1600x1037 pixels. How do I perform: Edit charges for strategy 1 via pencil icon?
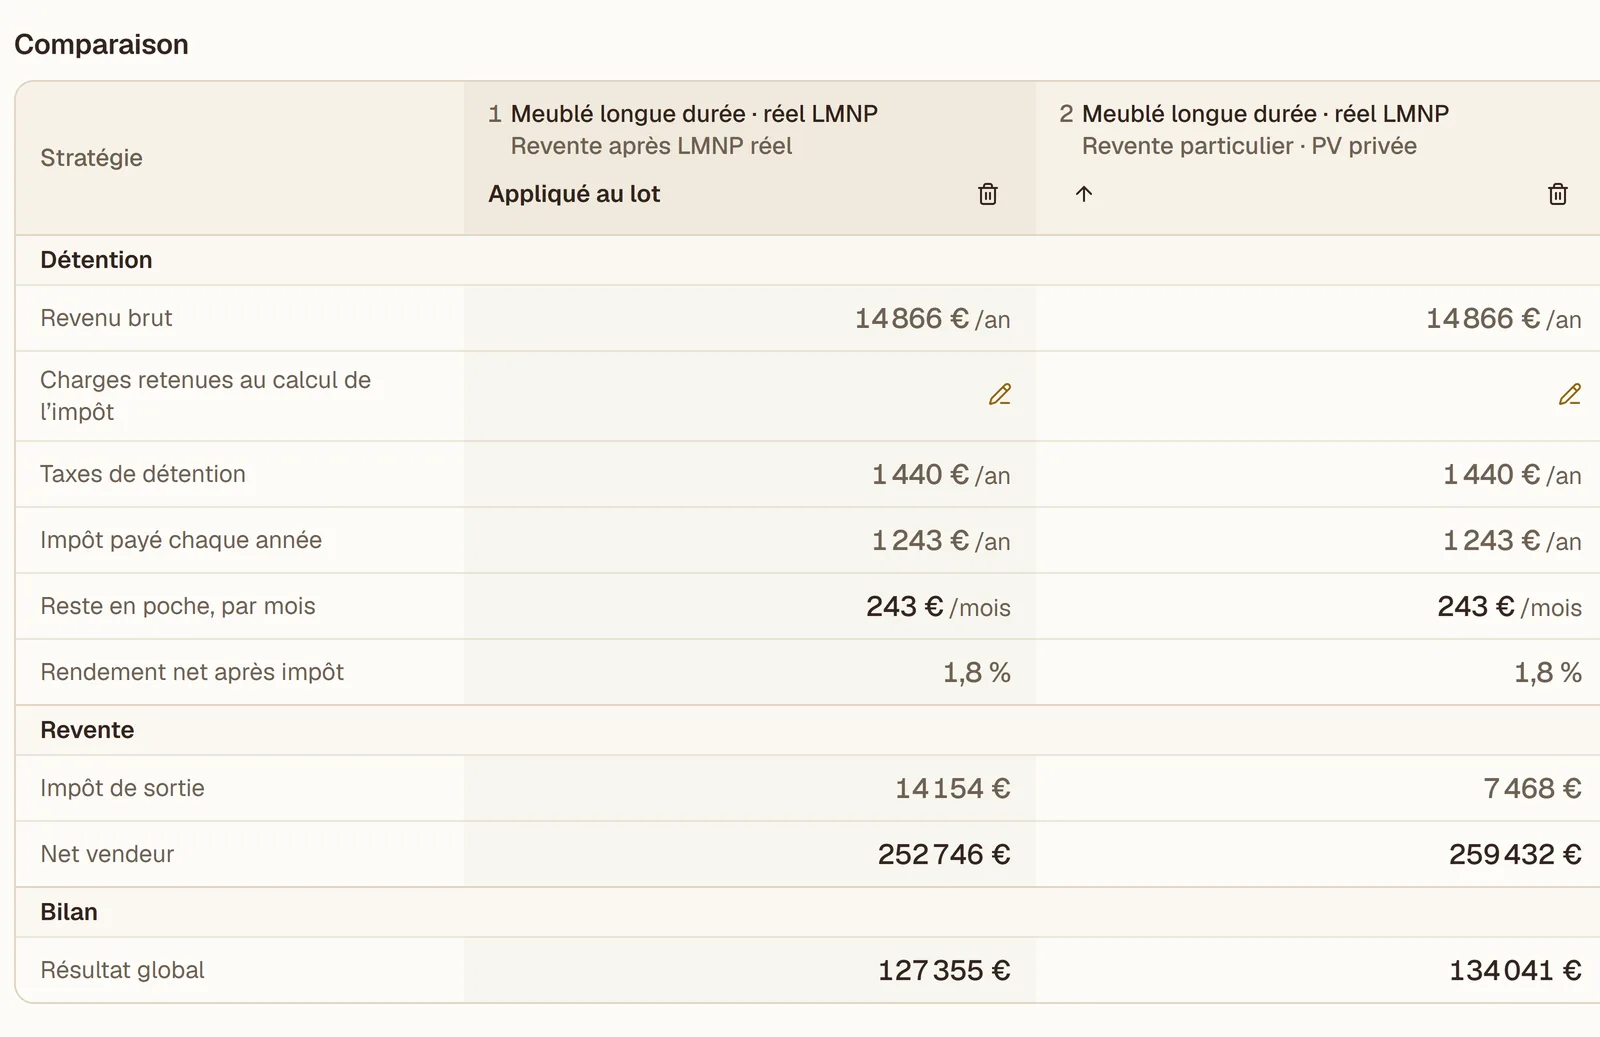tap(1000, 395)
